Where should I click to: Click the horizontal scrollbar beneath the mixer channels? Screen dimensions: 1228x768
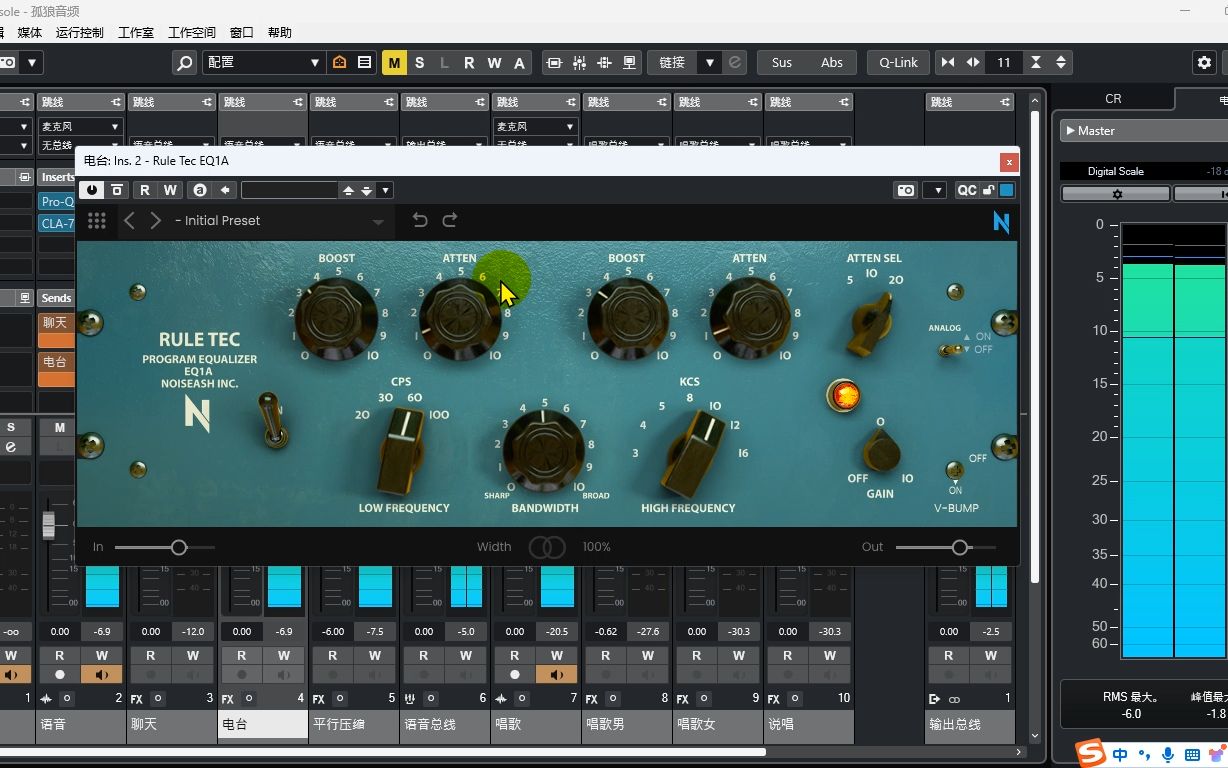(383, 752)
